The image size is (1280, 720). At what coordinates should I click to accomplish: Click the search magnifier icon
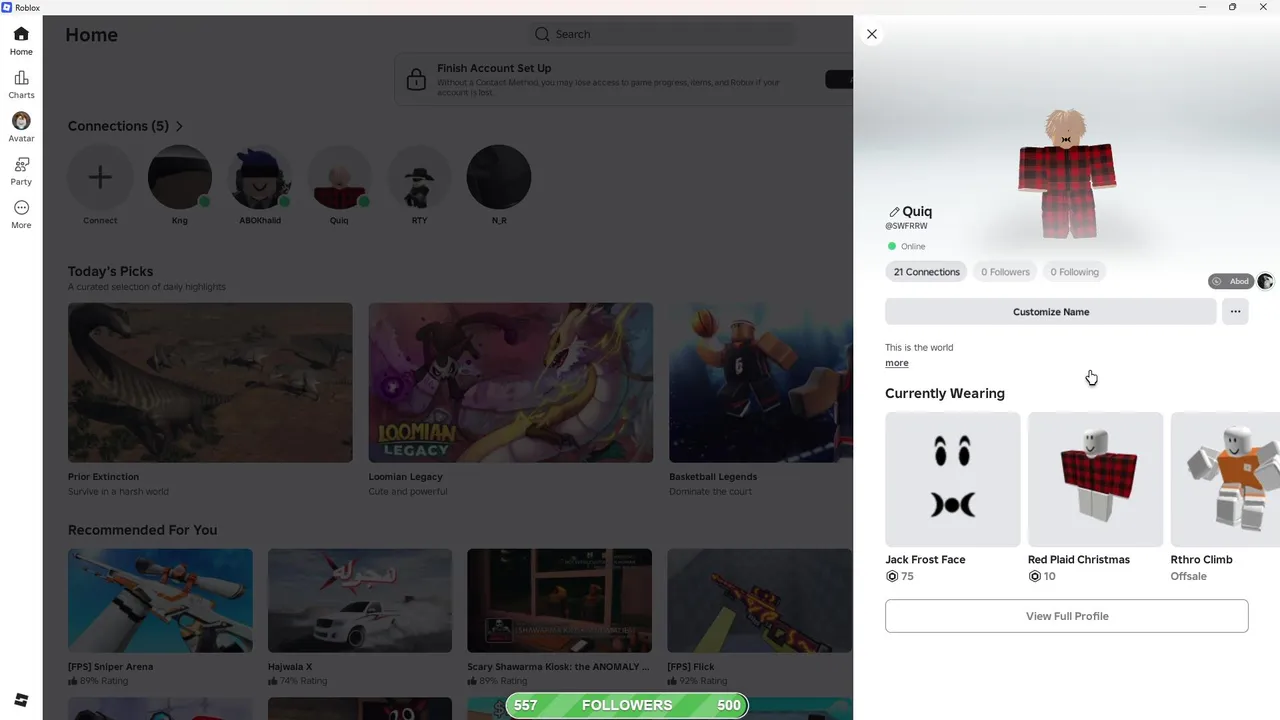pos(542,34)
